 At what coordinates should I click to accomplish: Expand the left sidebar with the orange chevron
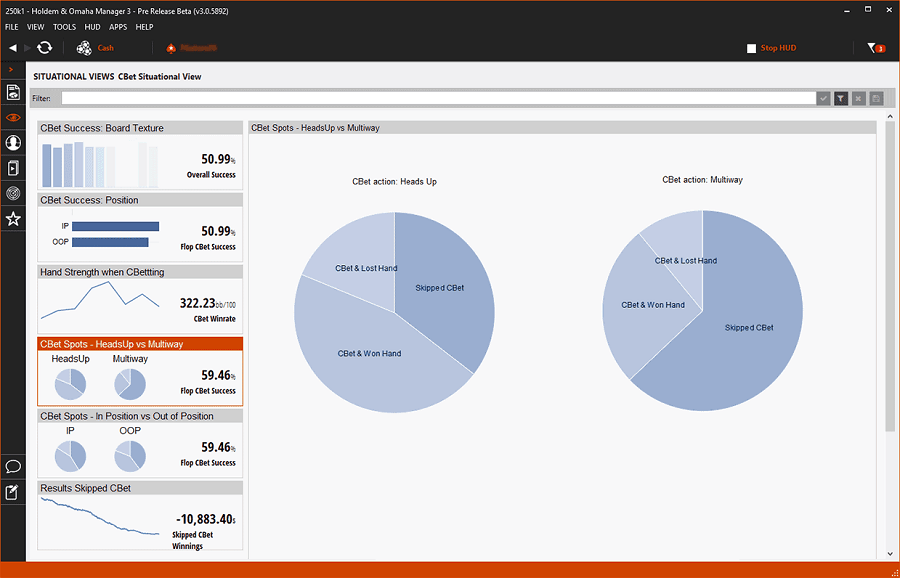(10, 70)
